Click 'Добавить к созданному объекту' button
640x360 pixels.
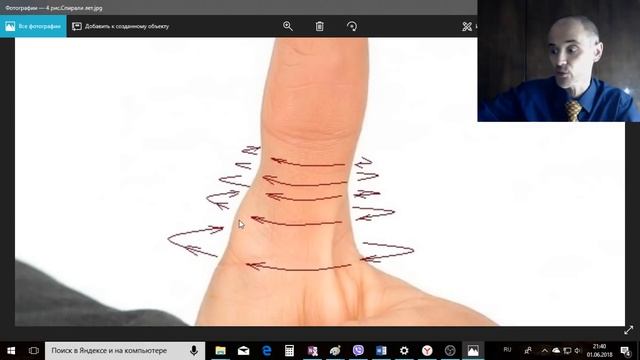(x=120, y=27)
